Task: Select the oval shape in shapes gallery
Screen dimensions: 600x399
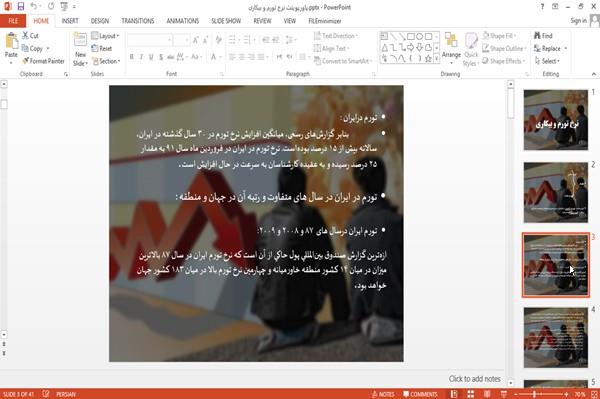Action: [420, 37]
